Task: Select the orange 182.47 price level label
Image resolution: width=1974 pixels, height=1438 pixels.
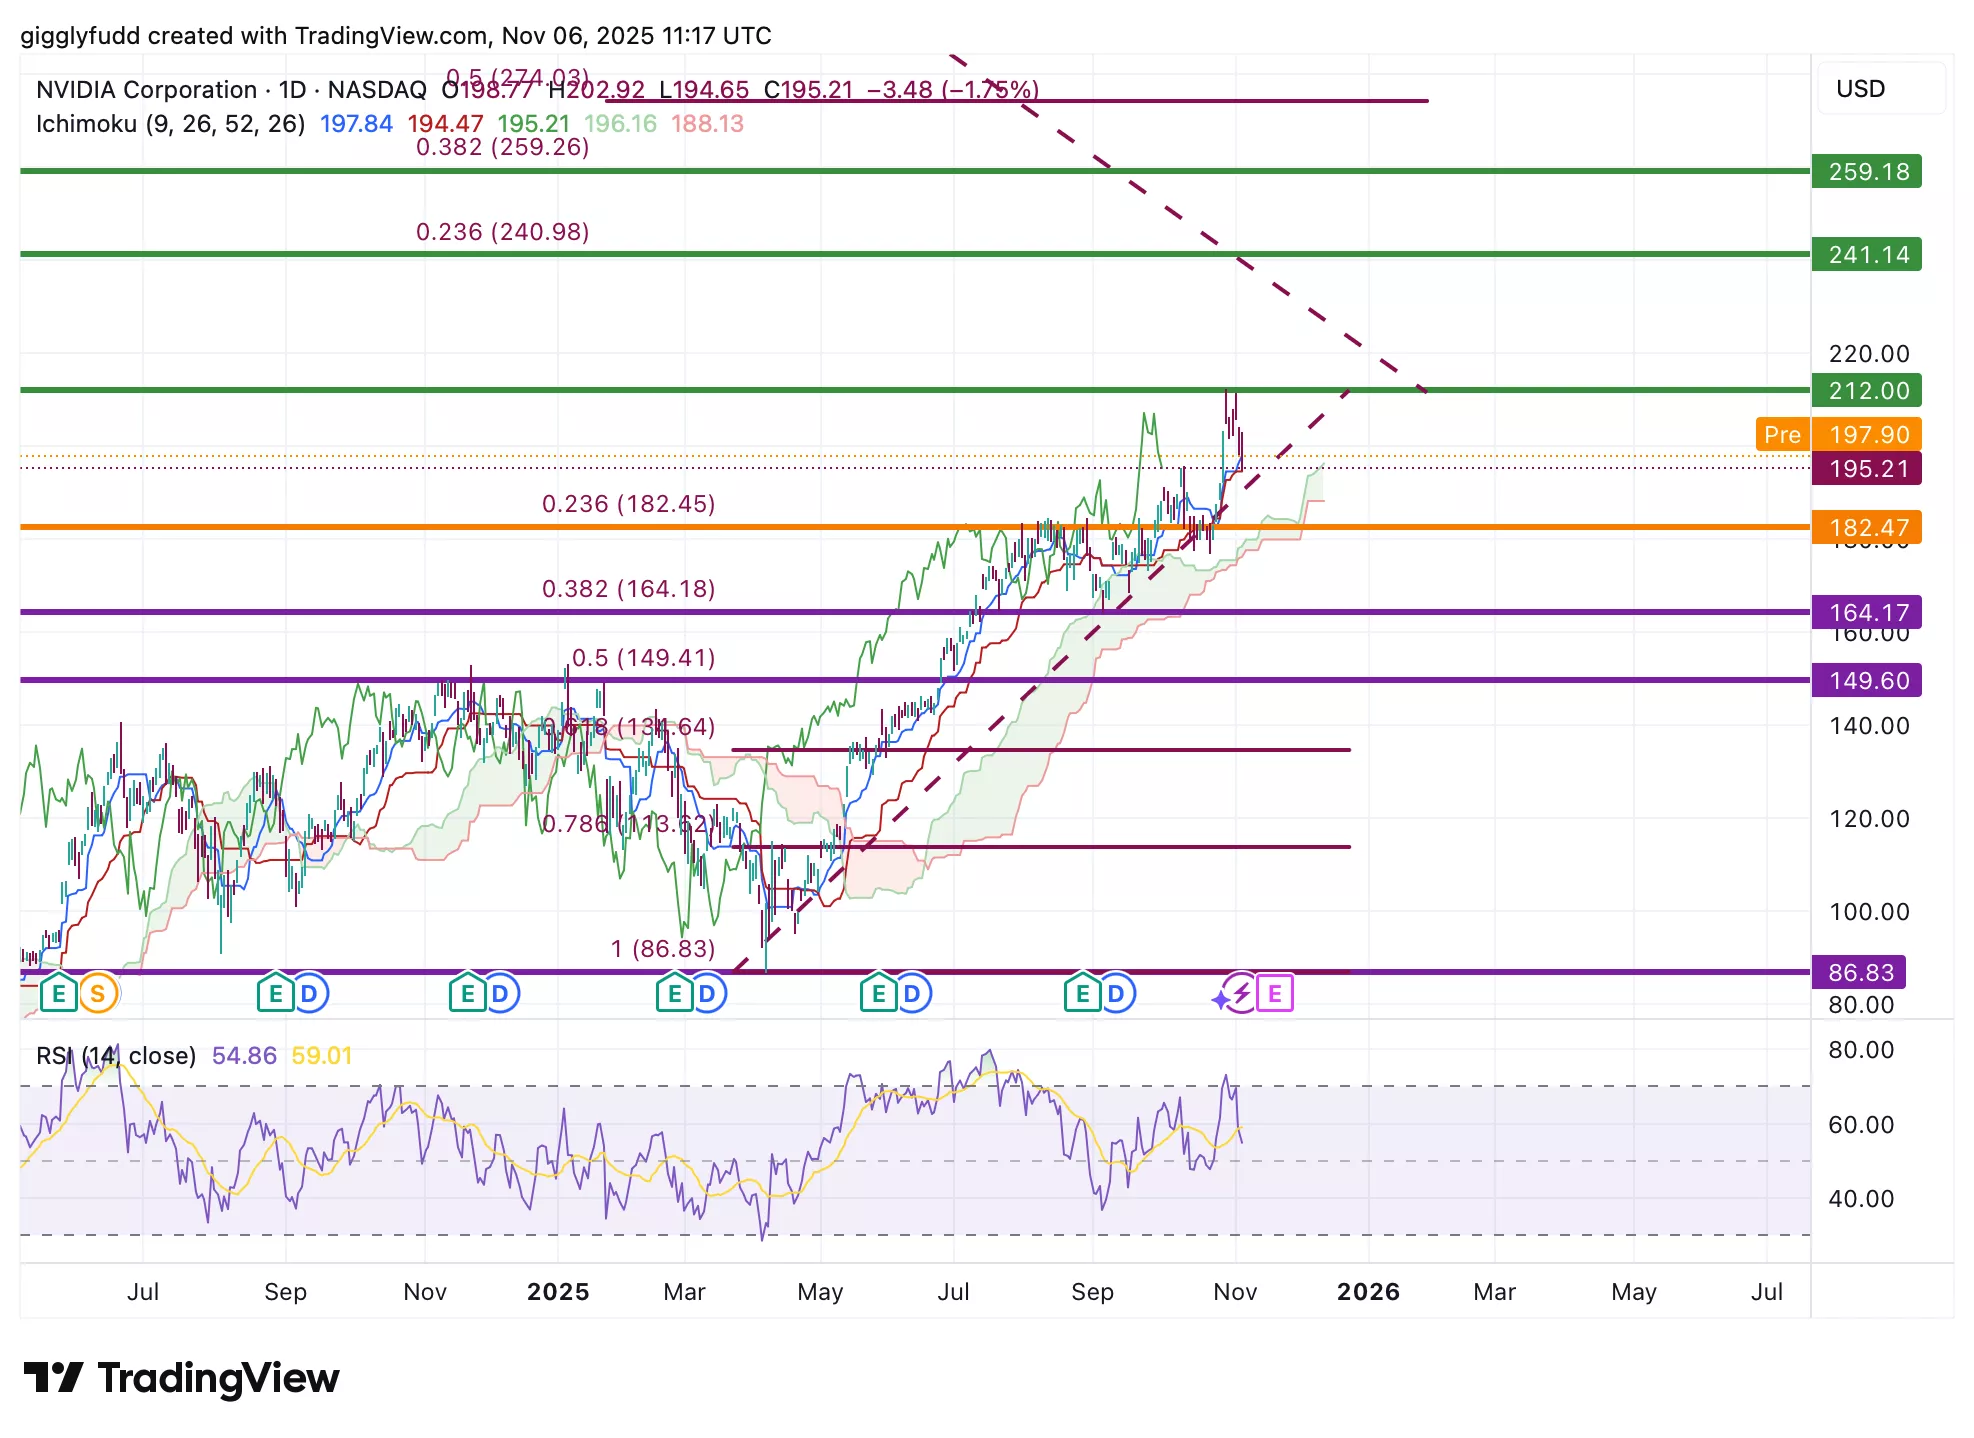Action: coord(1867,528)
